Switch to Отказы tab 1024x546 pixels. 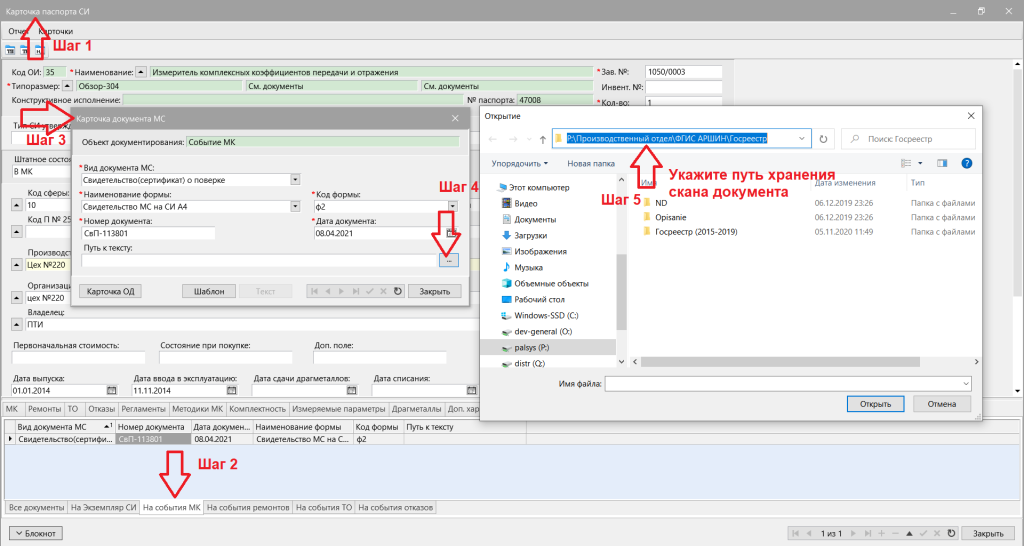(x=101, y=409)
